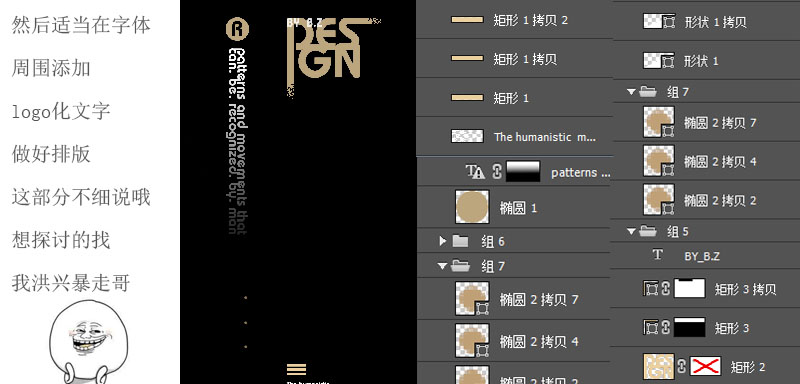Screen dimensions: 800x384
Task: Select the 形状 1 layer thumbnail
Action: click(659, 60)
